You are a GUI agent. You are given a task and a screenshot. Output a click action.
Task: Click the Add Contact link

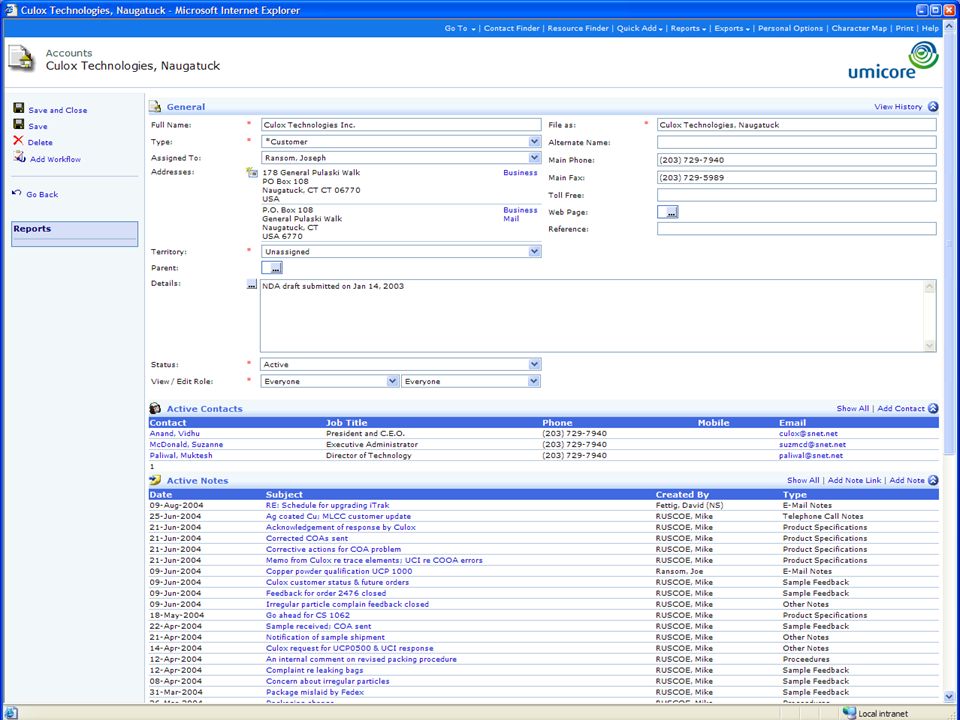tap(901, 408)
